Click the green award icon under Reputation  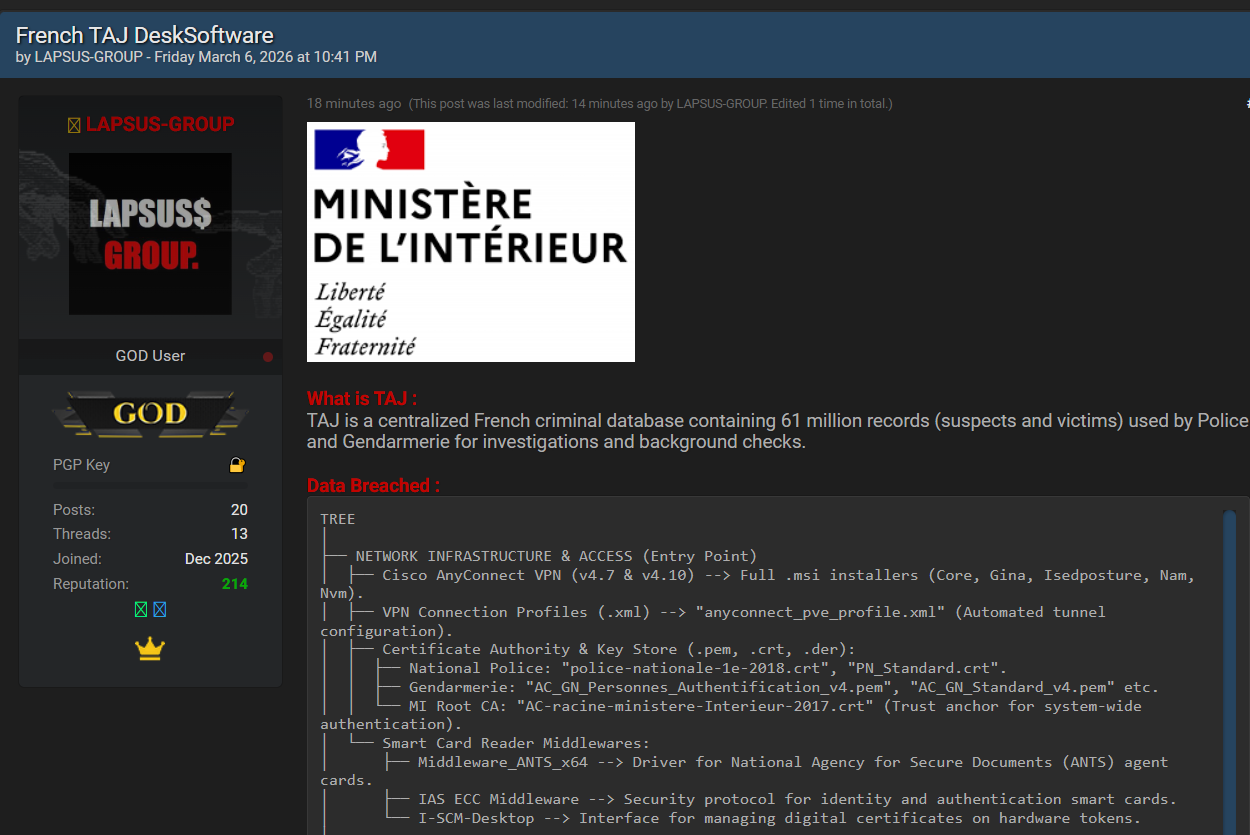pyautogui.click(x=141, y=609)
